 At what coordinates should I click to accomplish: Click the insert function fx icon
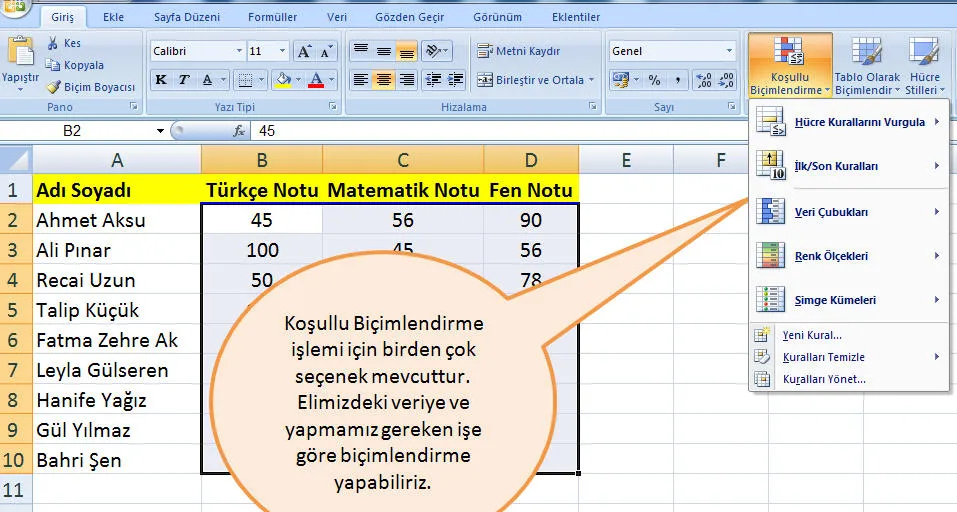[x=239, y=130]
